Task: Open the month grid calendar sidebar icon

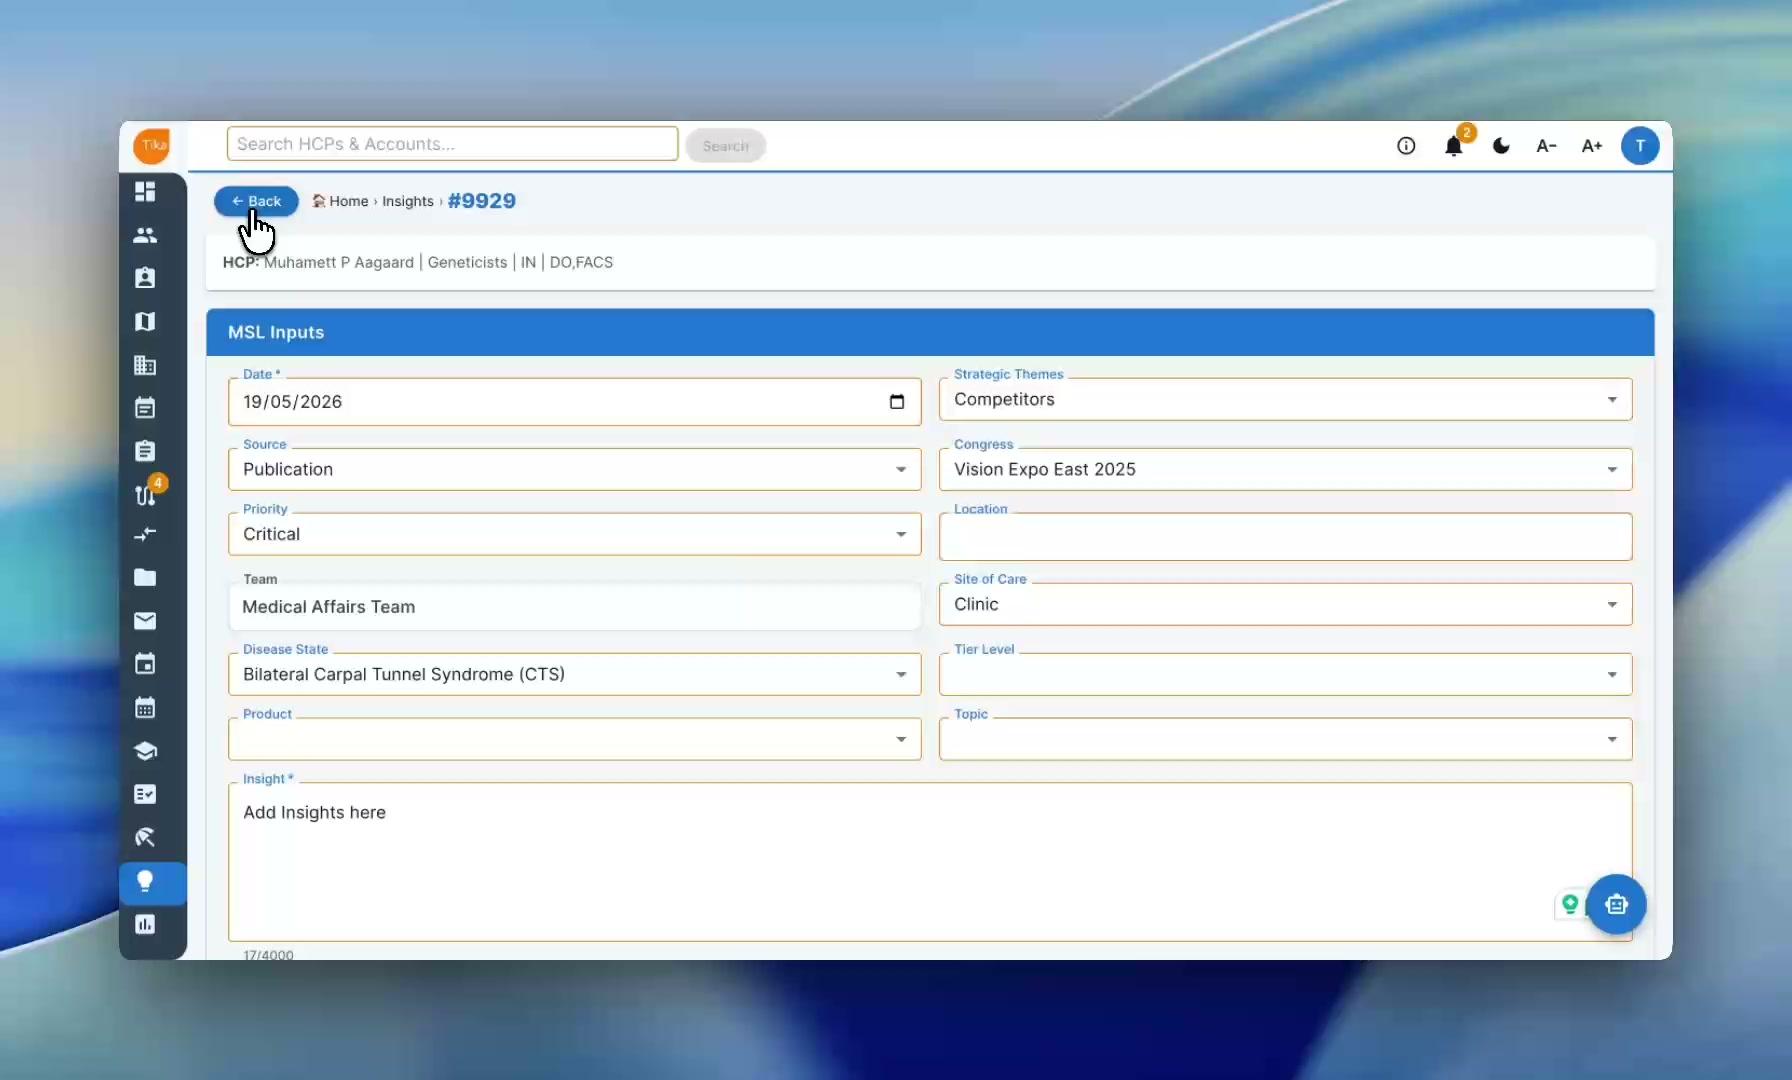Action: [145, 708]
